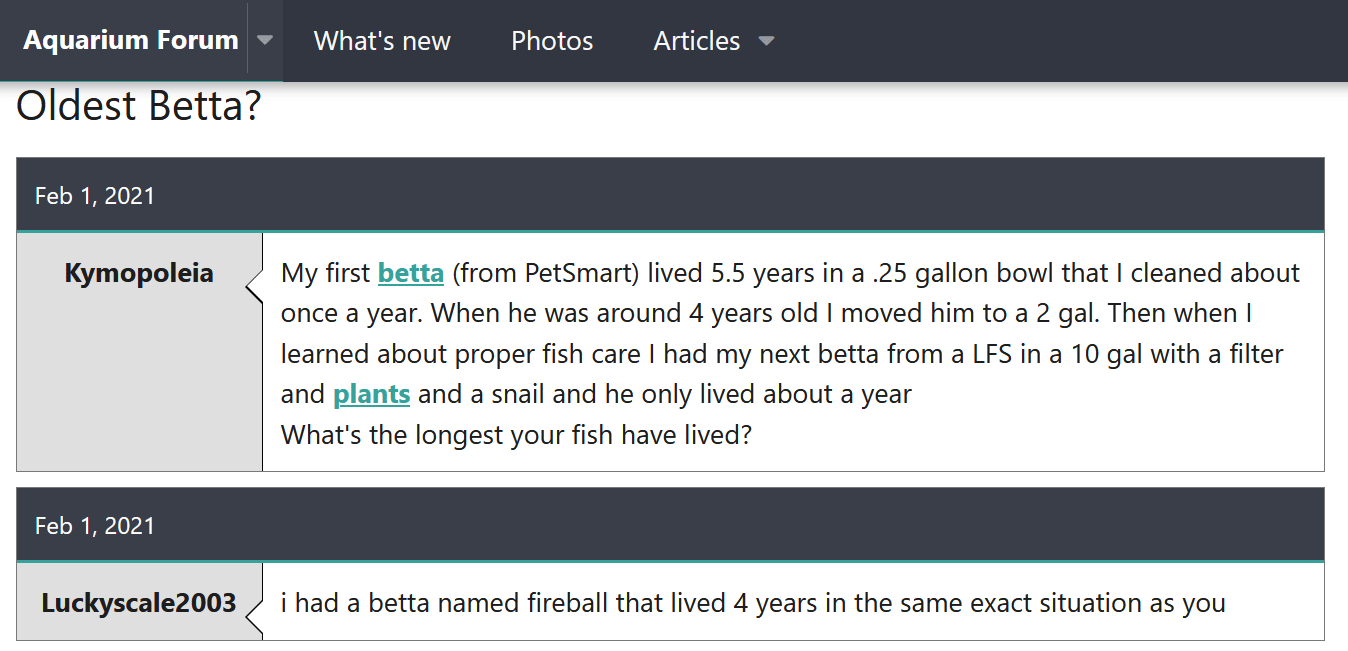Open the Photos section
Viewport: 1348px width, 651px height.
point(551,41)
